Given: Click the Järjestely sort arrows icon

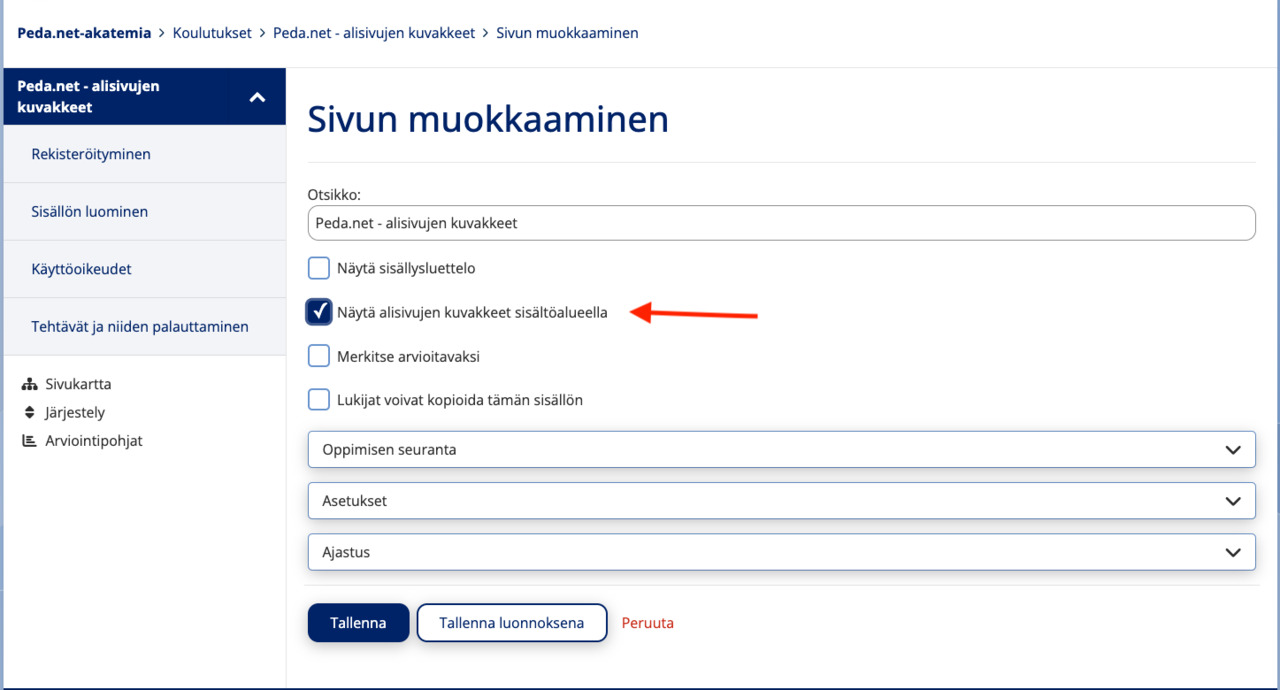Looking at the screenshot, I should coord(29,412).
